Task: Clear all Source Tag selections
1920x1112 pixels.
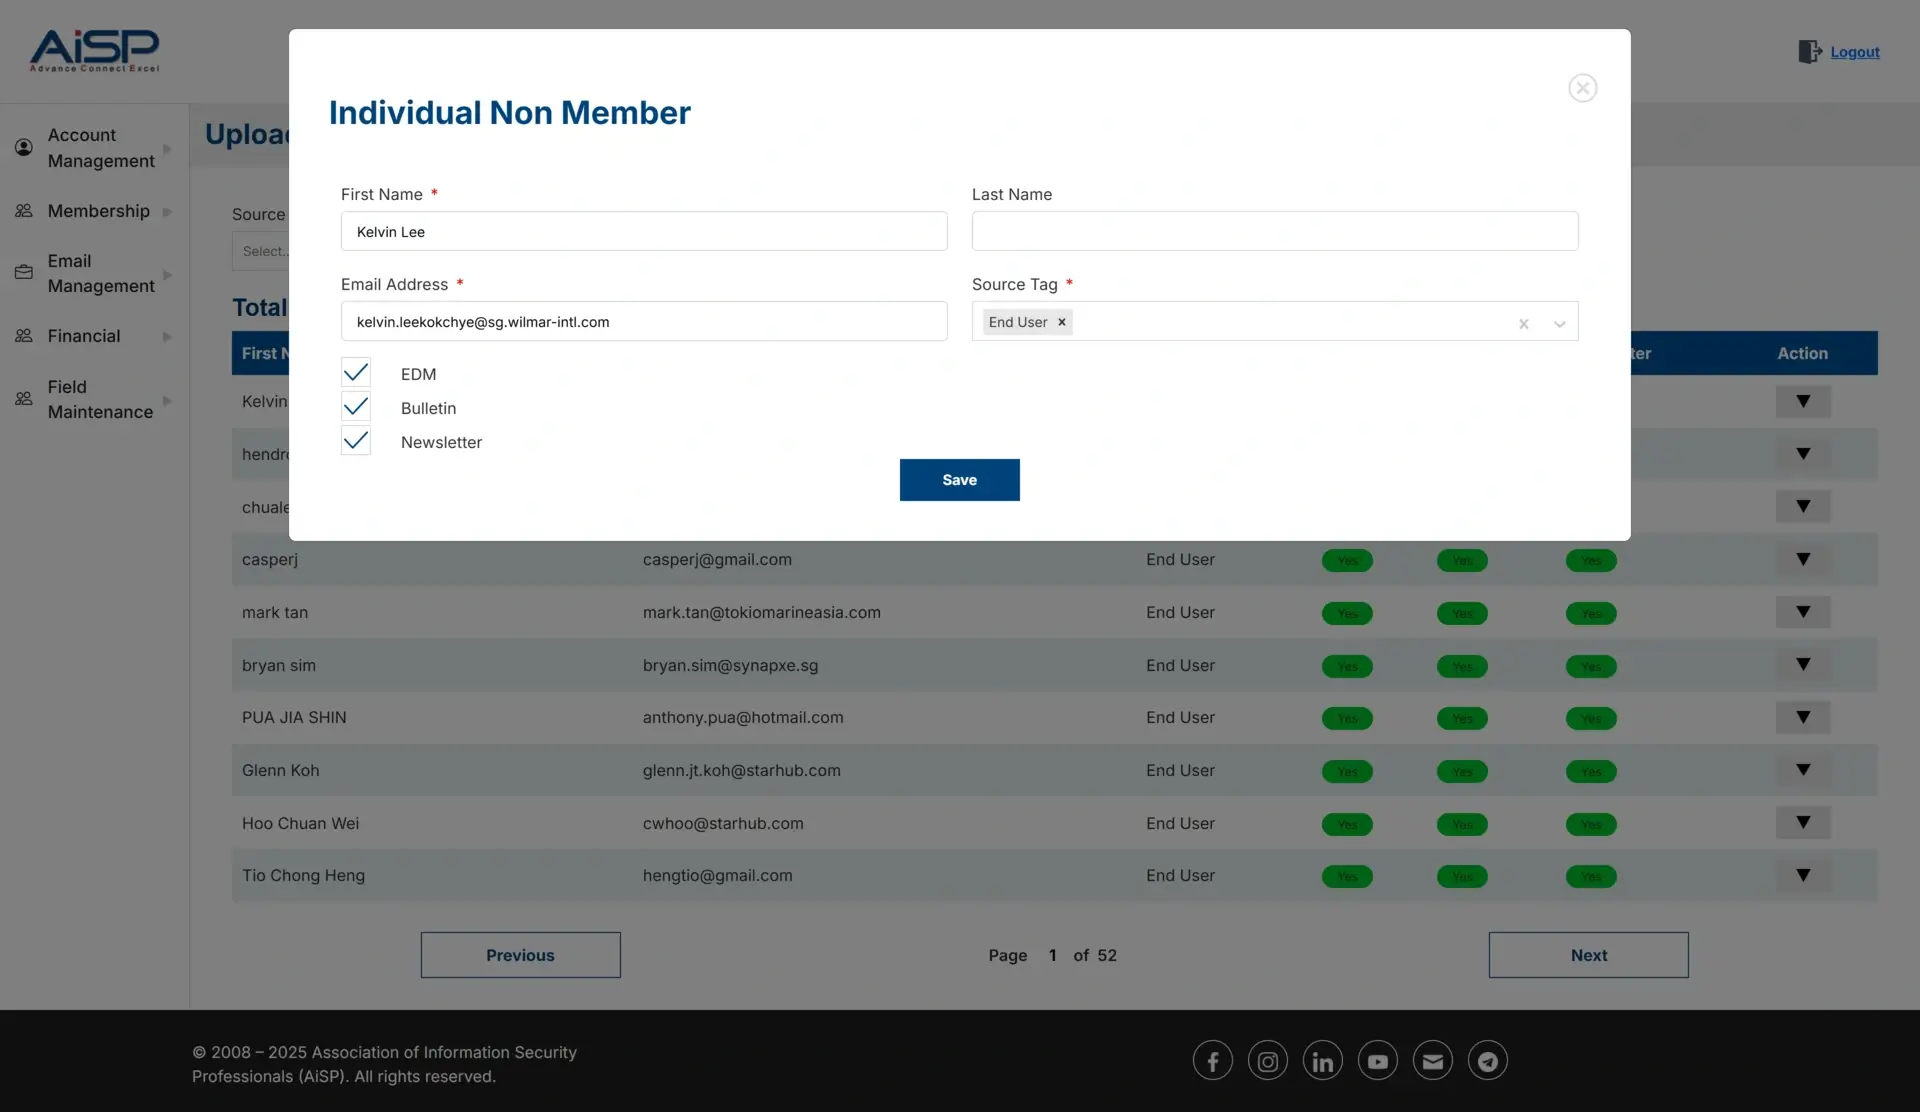Action: click(1523, 324)
